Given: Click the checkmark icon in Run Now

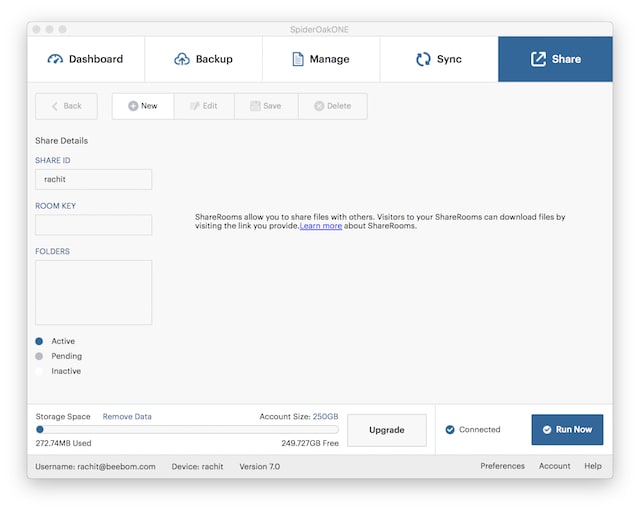Looking at the screenshot, I should point(547,430).
